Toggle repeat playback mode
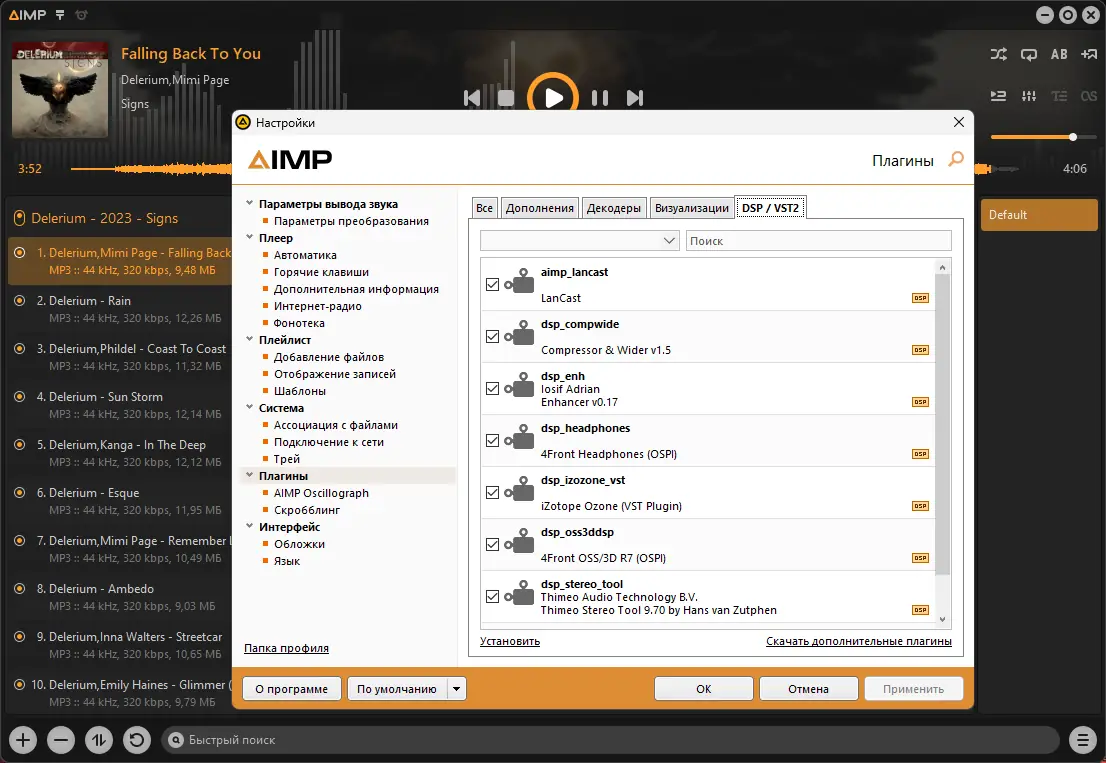This screenshot has width=1106, height=763. (x=1028, y=54)
